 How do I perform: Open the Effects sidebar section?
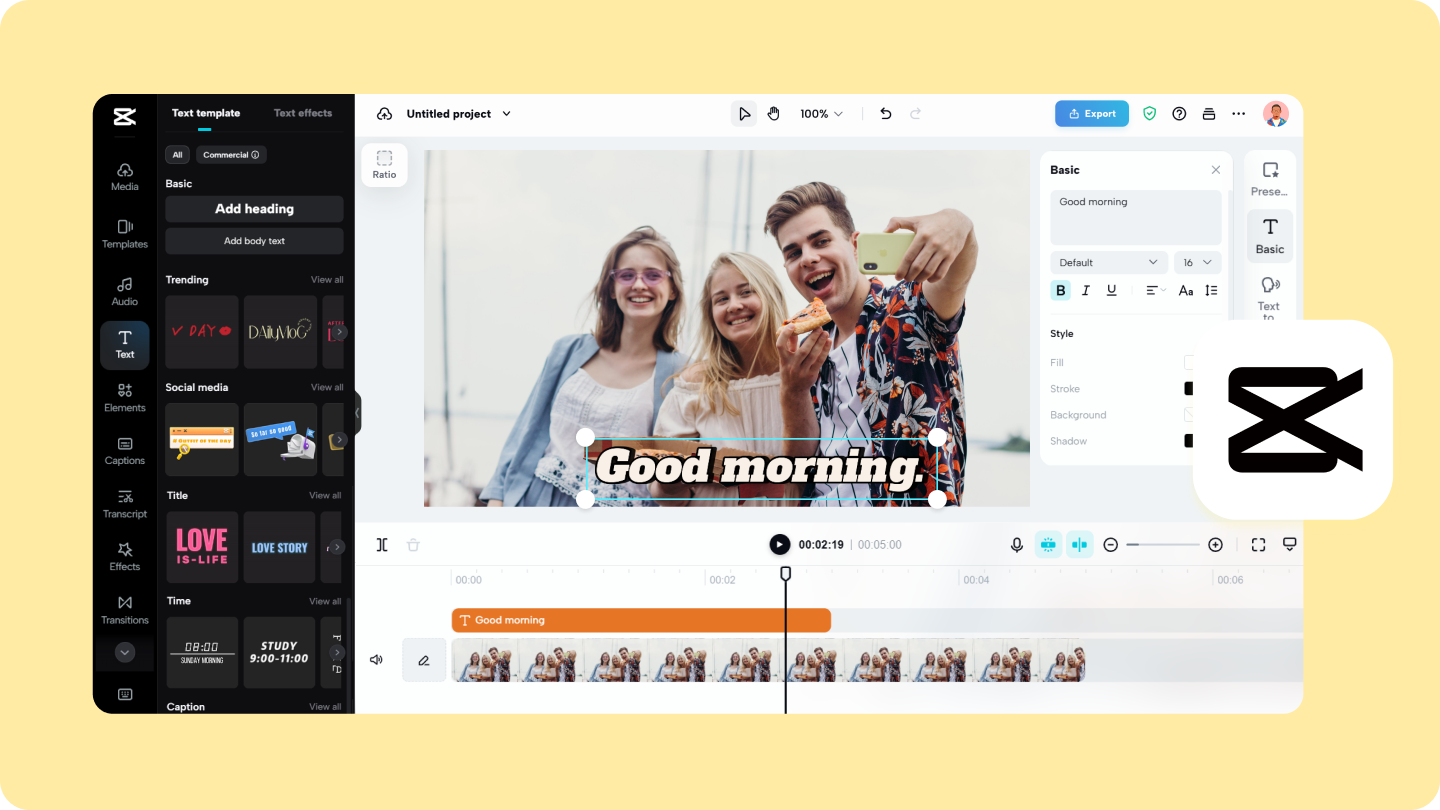click(125, 557)
